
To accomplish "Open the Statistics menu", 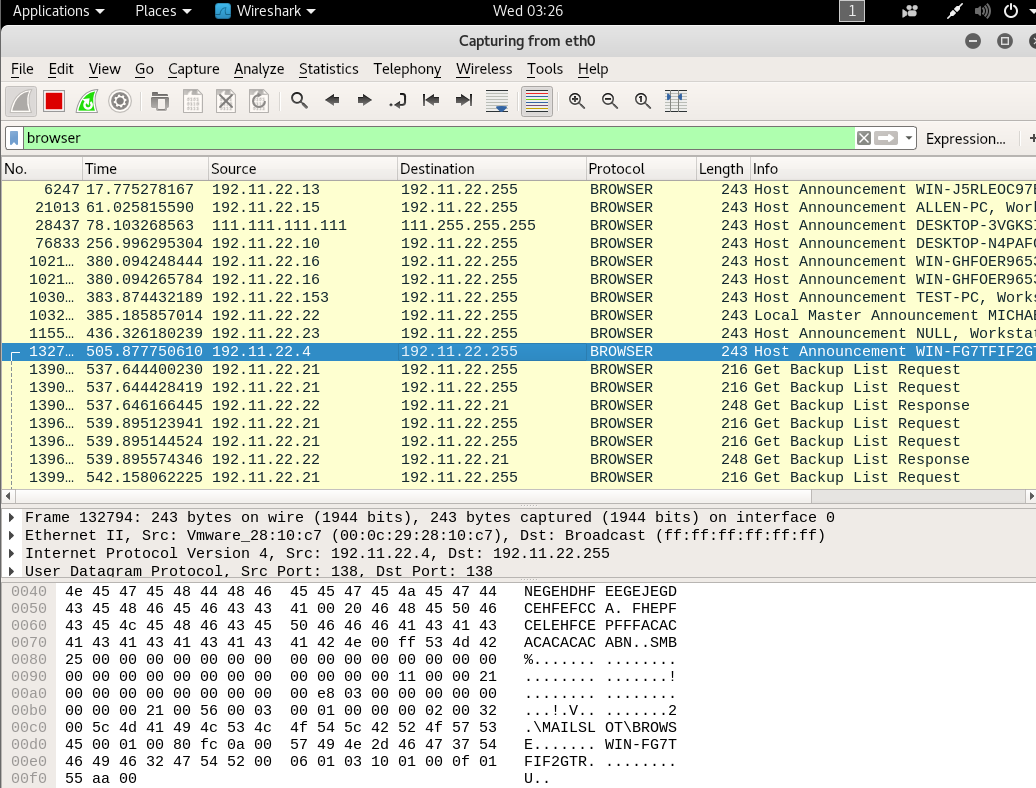I will coord(328,69).
